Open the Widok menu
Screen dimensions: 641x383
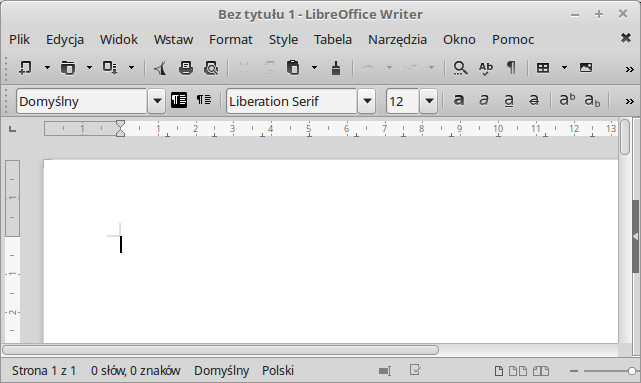(x=119, y=40)
